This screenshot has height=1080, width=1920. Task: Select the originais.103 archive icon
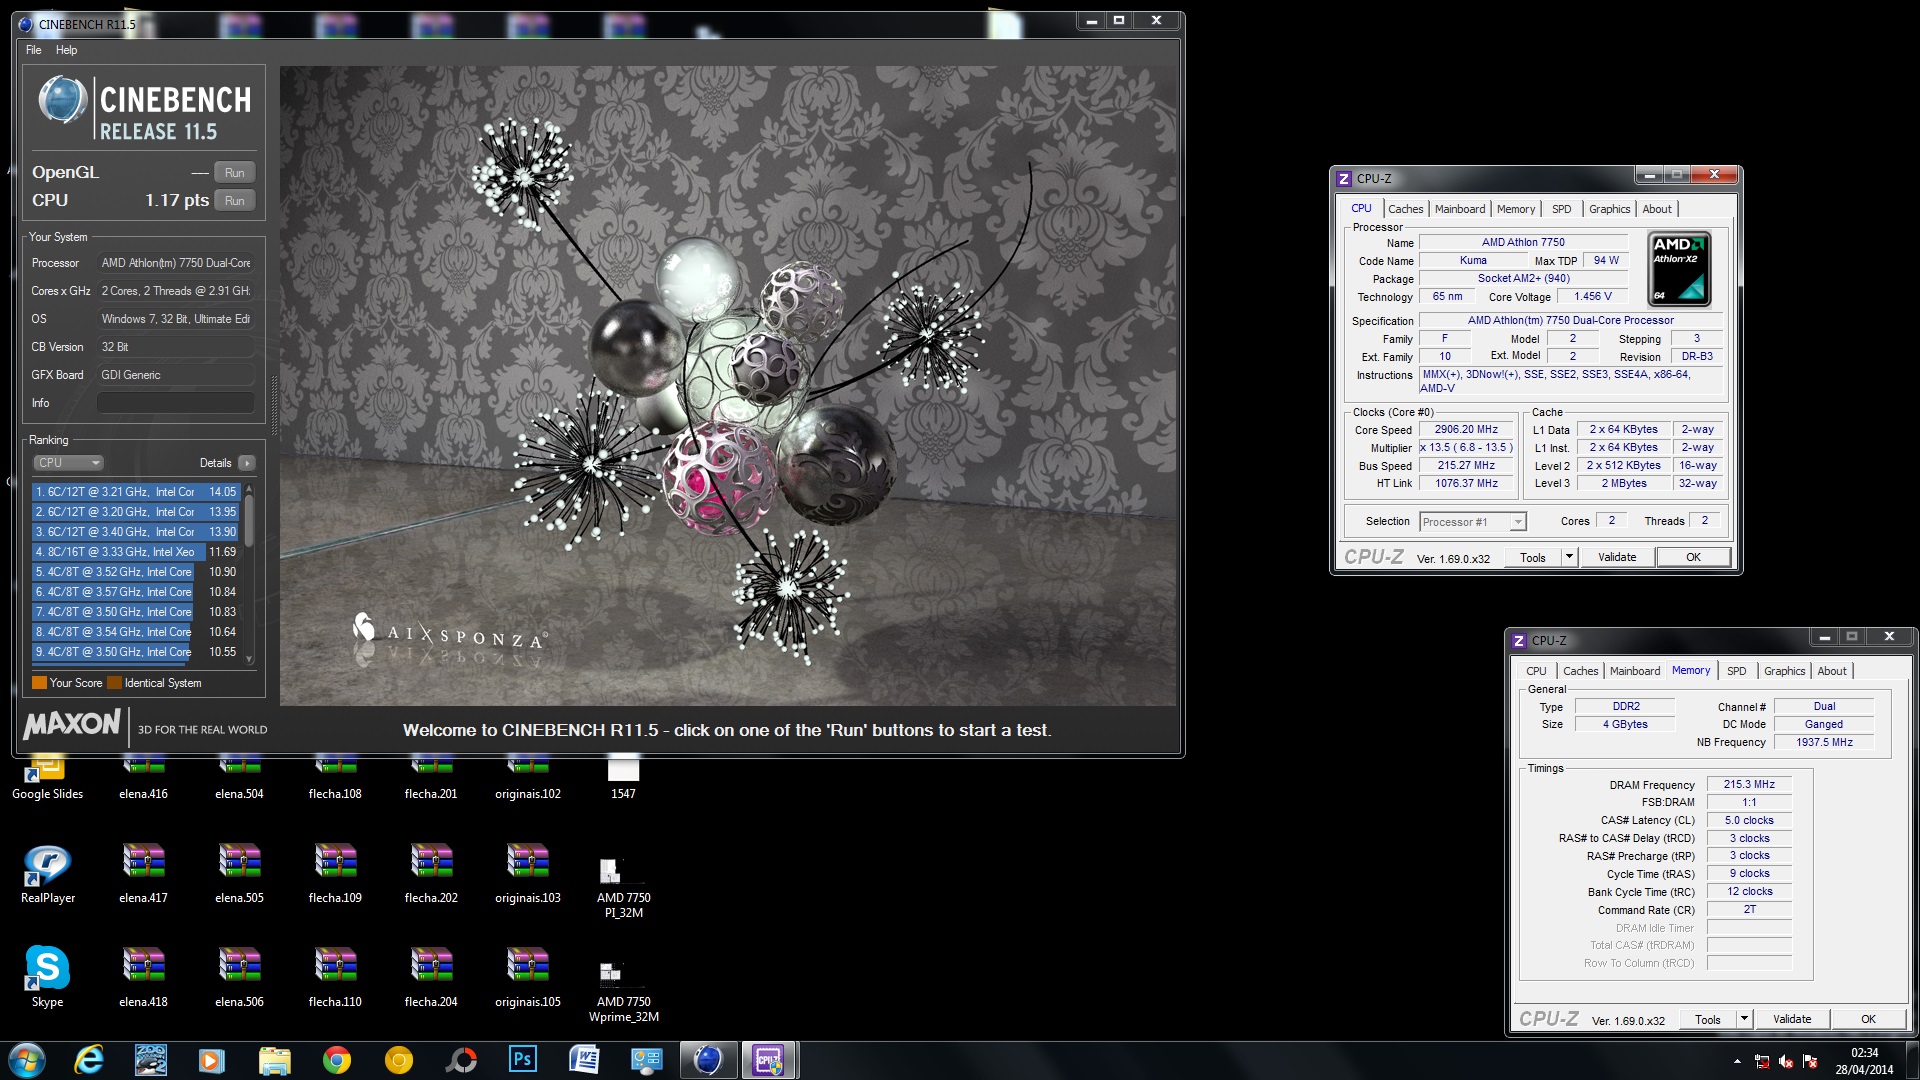coord(527,873)
